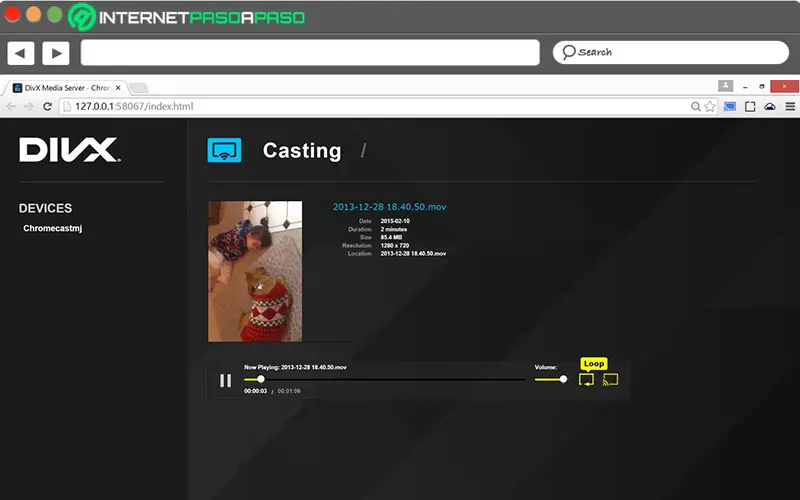800x500 pixels.
Task: Go forward in Chrome's toolbar
Action: (x=29, y=106)
